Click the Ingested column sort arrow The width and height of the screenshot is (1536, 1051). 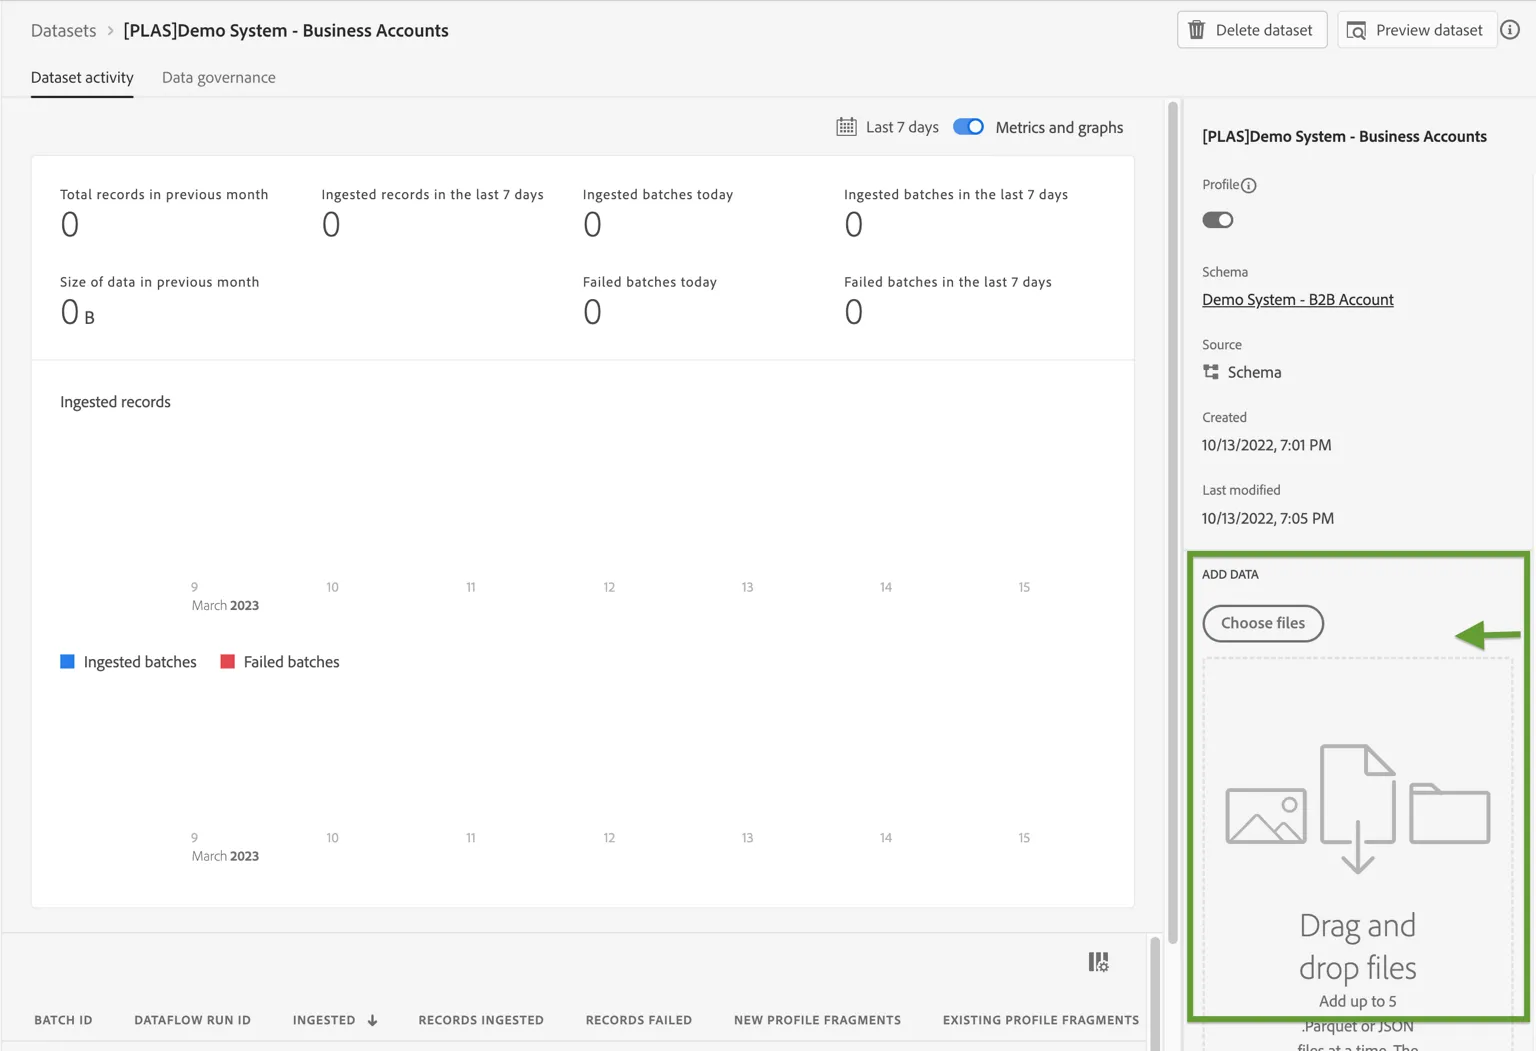coord(373,1020)
